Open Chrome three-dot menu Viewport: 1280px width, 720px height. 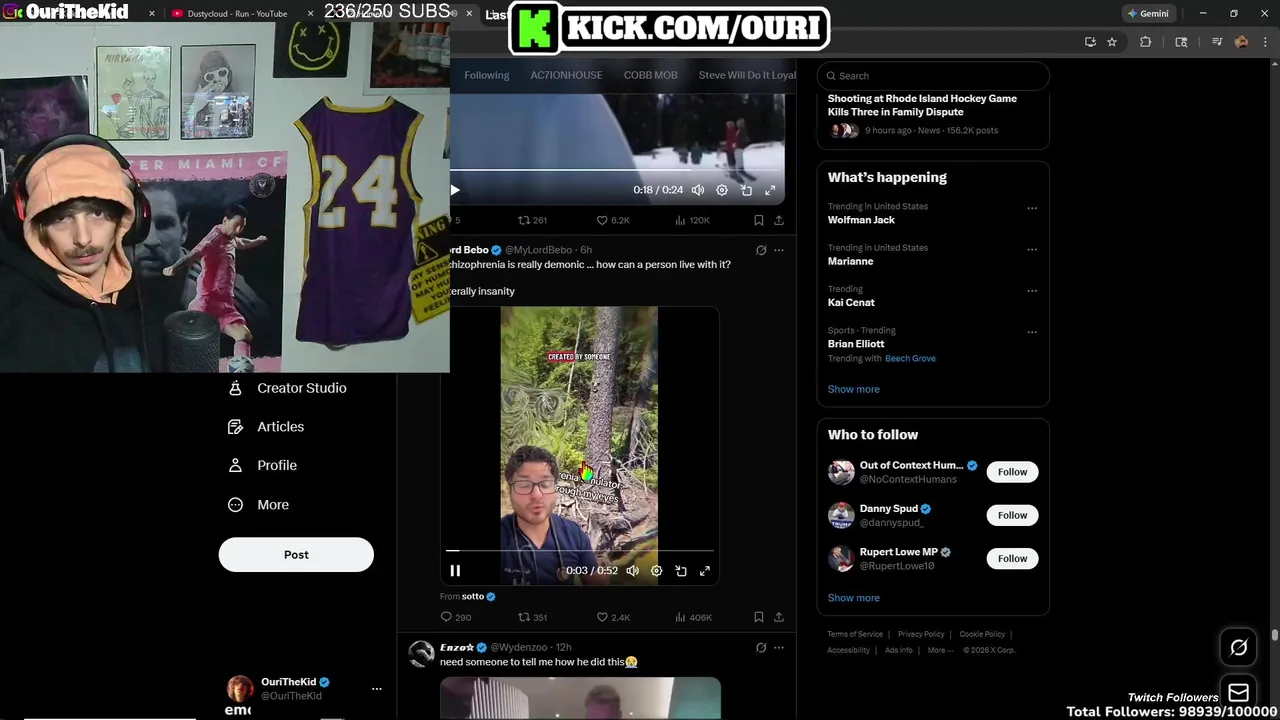1264,42
